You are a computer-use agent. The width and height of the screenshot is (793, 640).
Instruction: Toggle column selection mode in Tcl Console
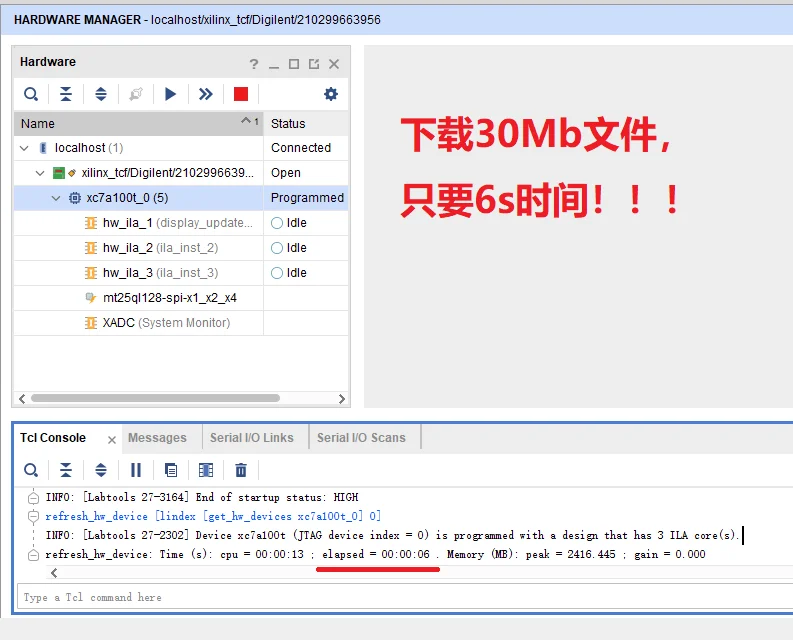pos(206,471)
